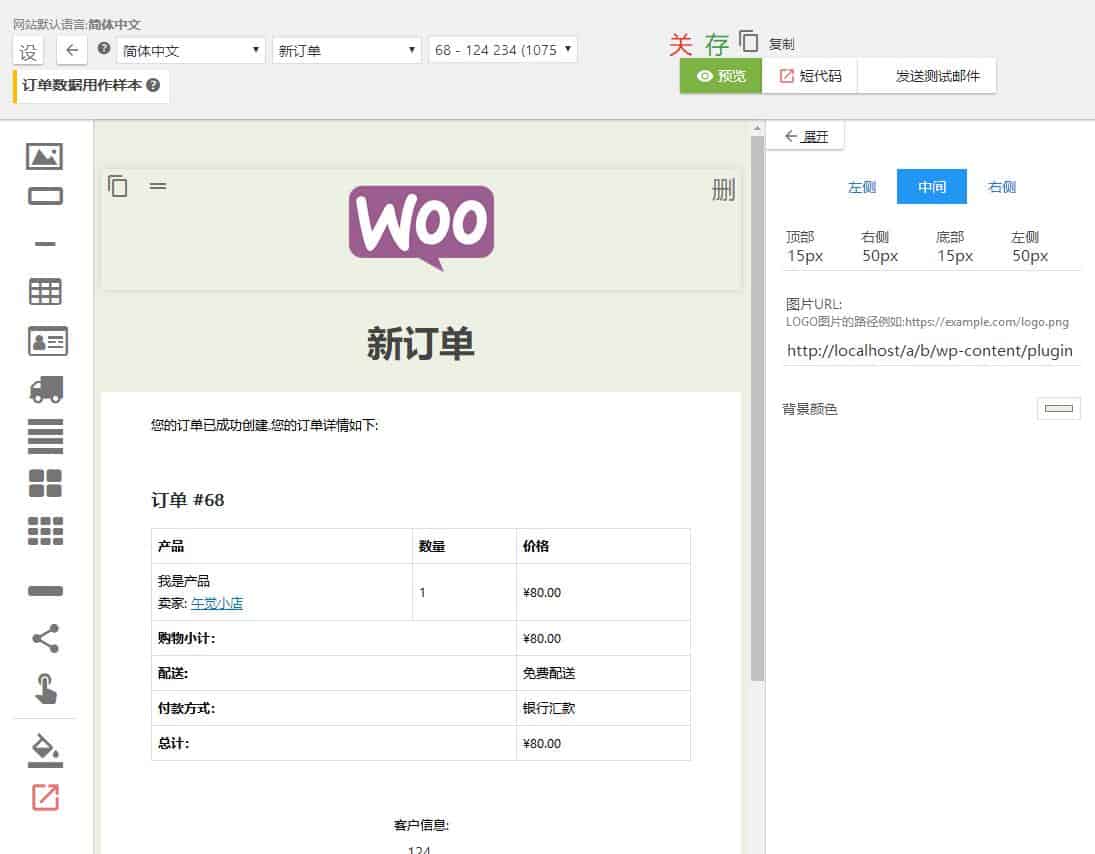Screen dimensions: 1095x854
Task: Open the background color swatch picker
Action: pyautogui.click(x=1059, y=408)
